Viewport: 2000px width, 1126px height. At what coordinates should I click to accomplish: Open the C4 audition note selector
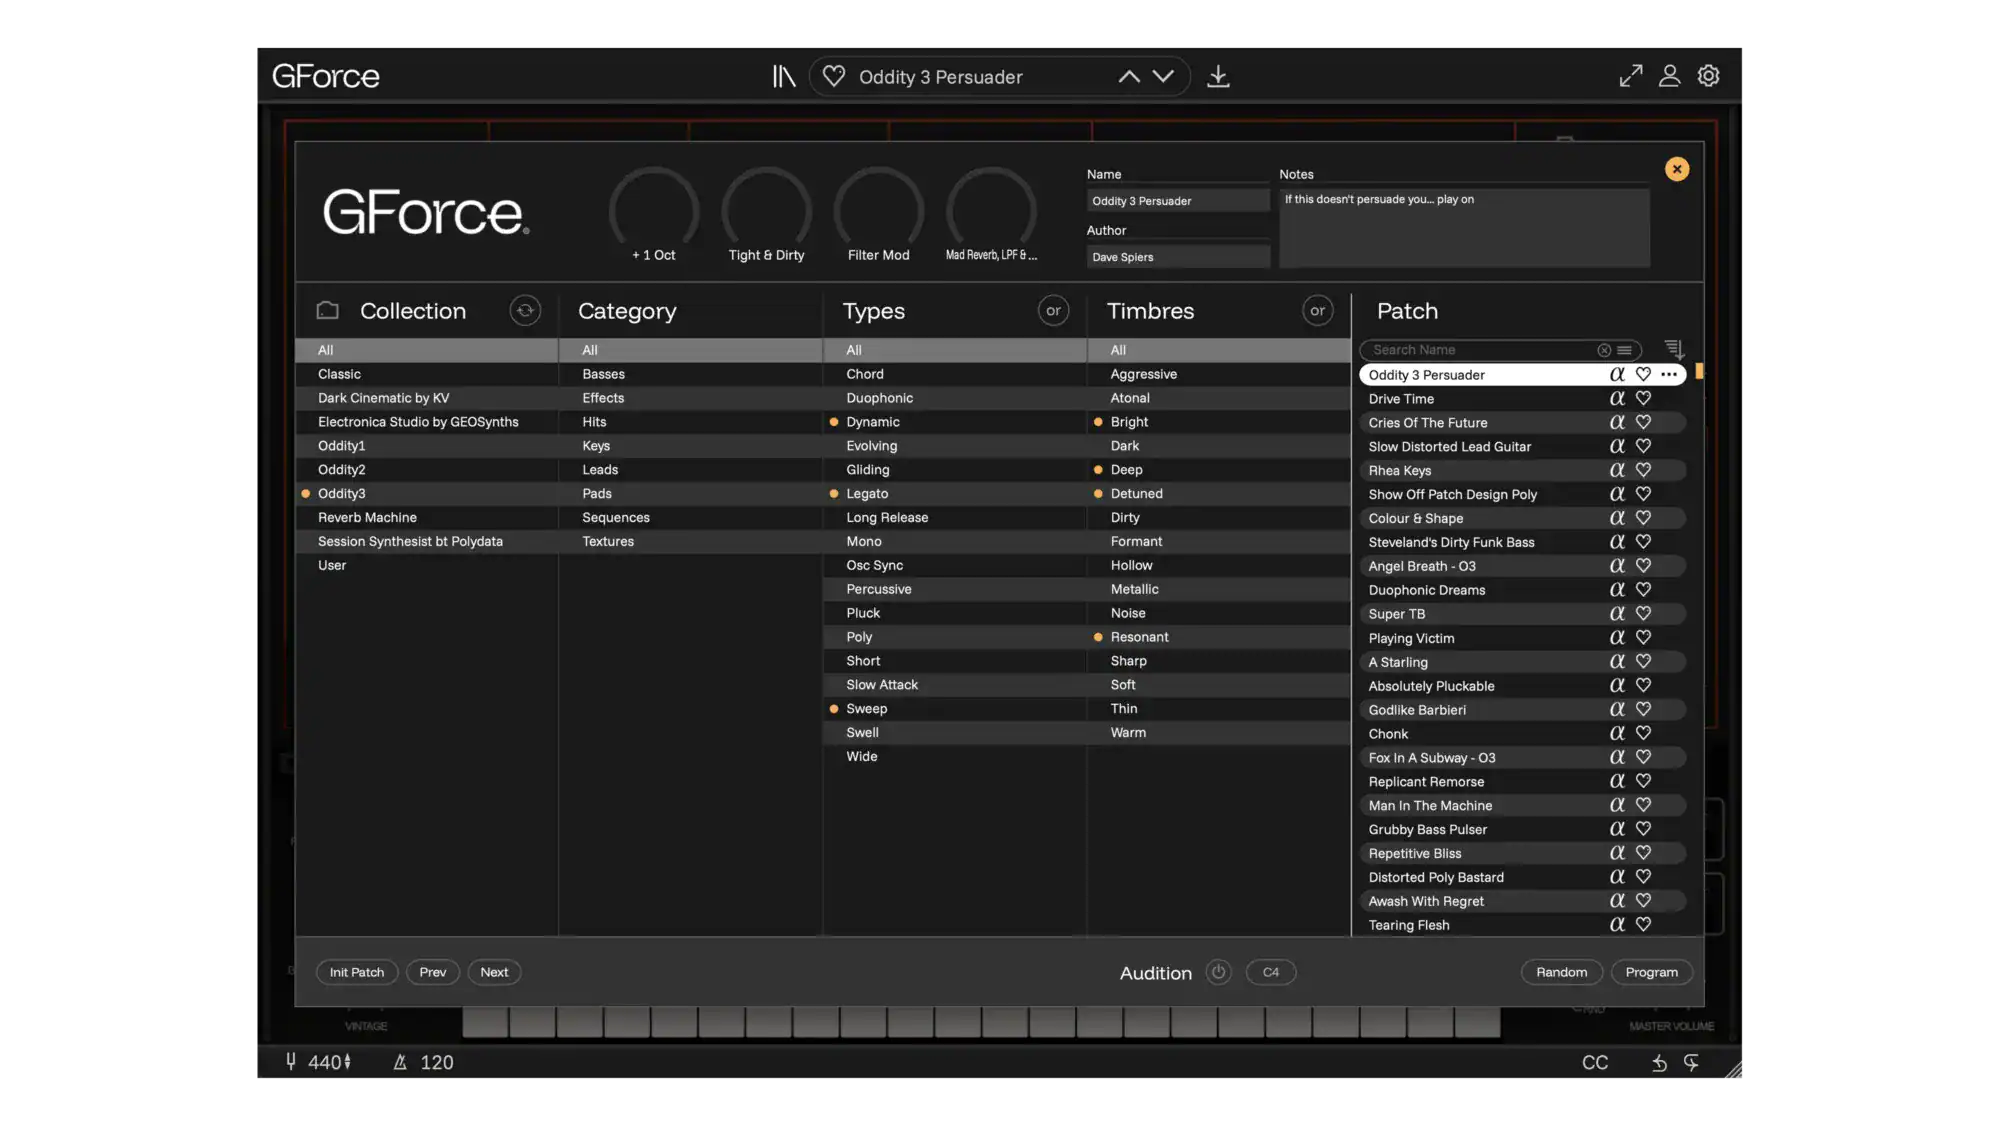1271,972
